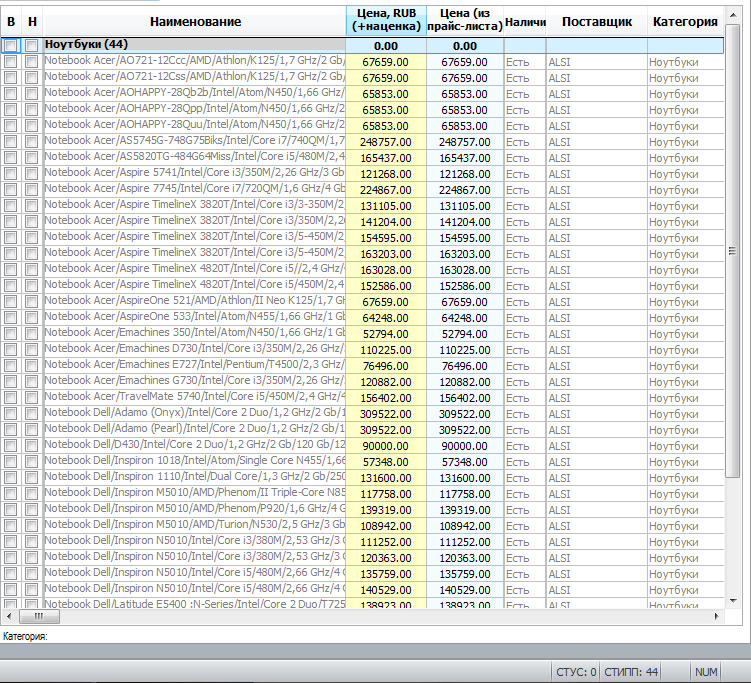Select Notebook Acer/AOHAPPY-28Quu row name

click(194, 125)
